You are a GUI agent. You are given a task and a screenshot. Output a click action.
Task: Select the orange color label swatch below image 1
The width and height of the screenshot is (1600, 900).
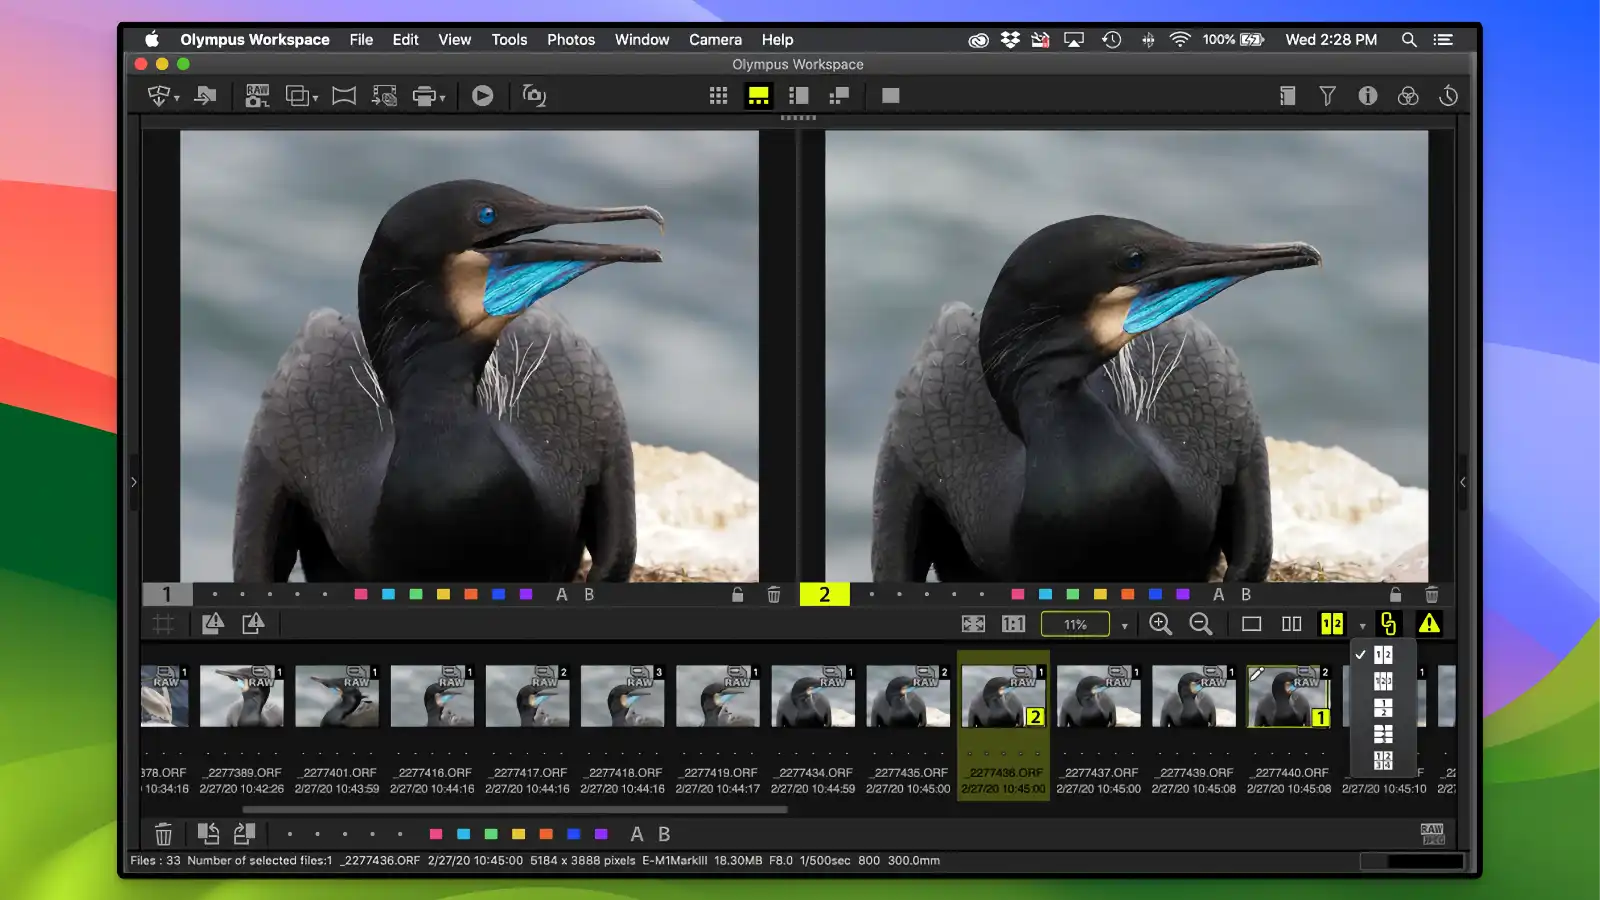click(x=471, y=593)
